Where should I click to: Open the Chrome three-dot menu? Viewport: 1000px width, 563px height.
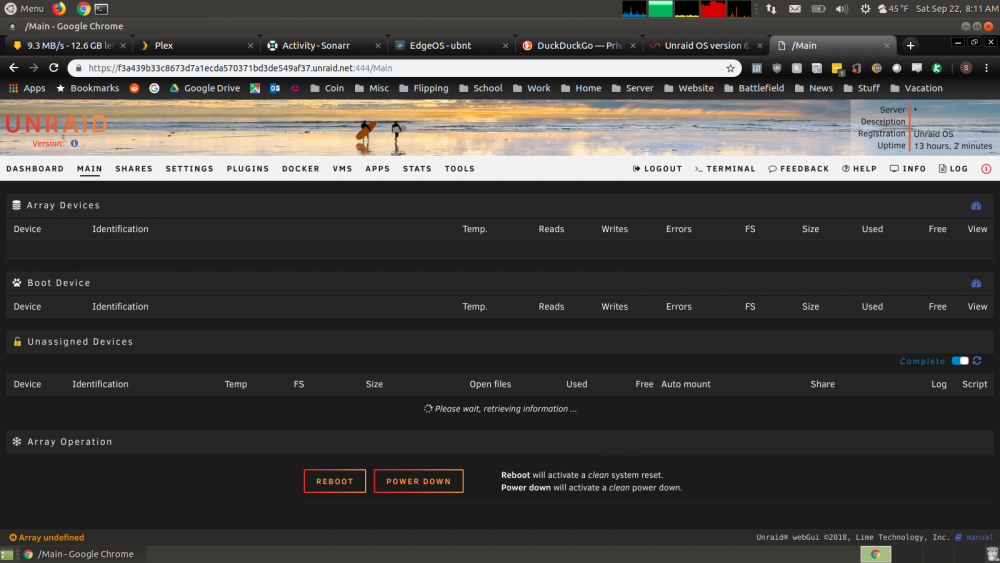coord(986,68)
